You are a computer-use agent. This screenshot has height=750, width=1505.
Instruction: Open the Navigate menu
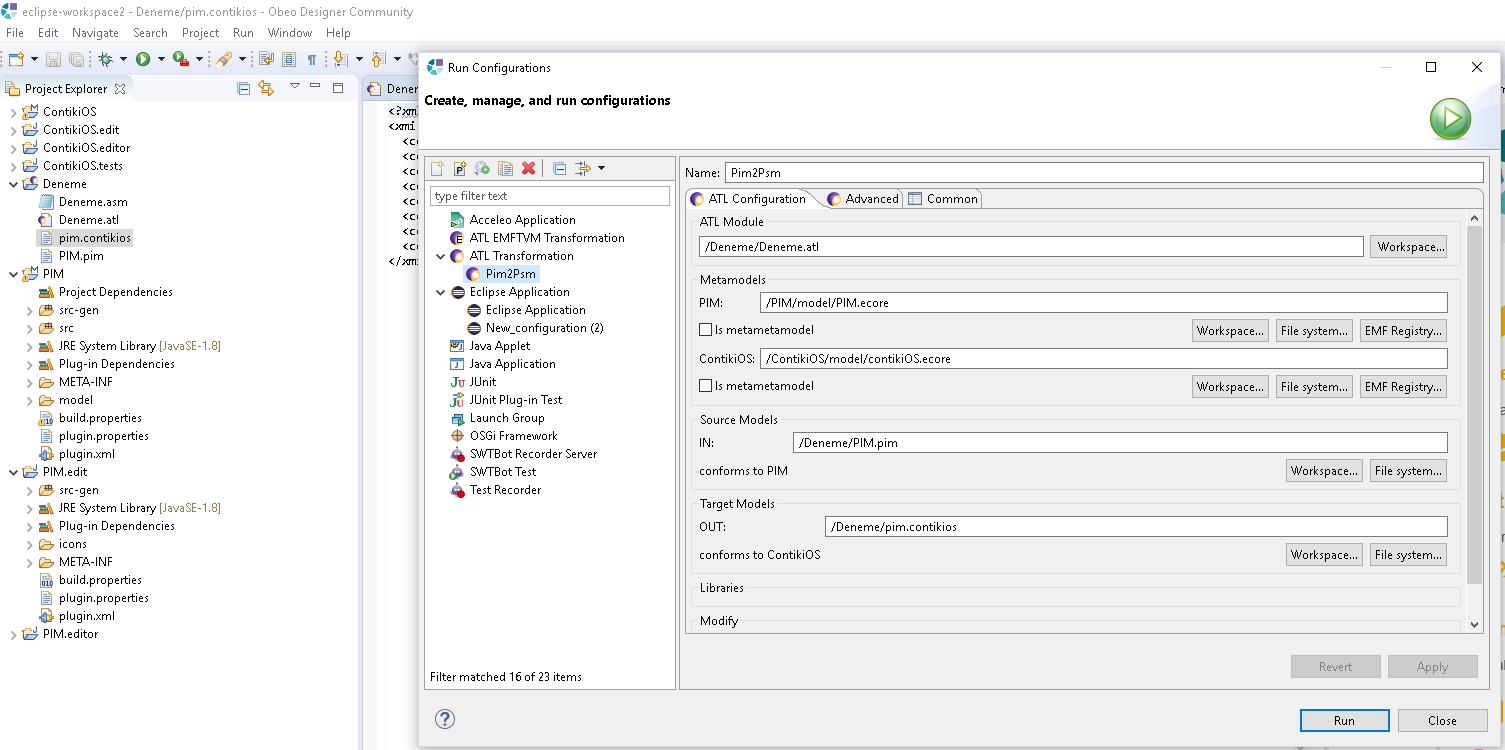[95, 33]
